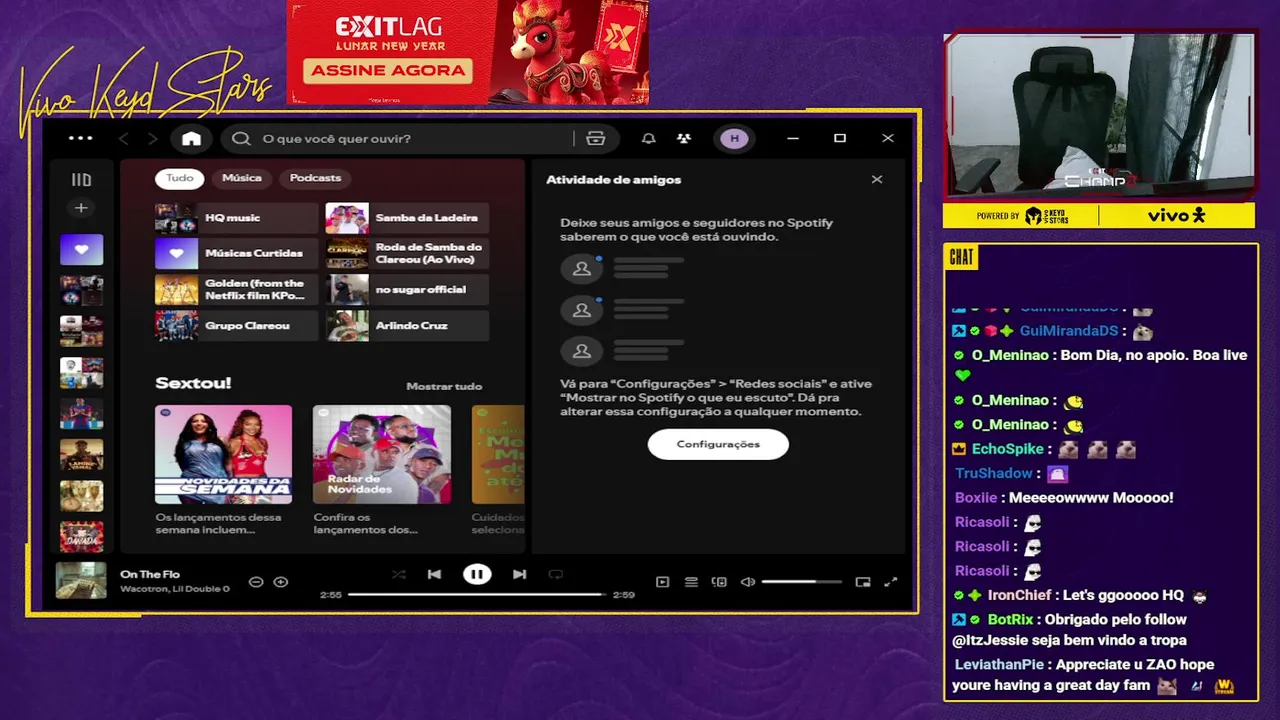
Task: Navigate back with the left arrow
Action: point(124,139)
